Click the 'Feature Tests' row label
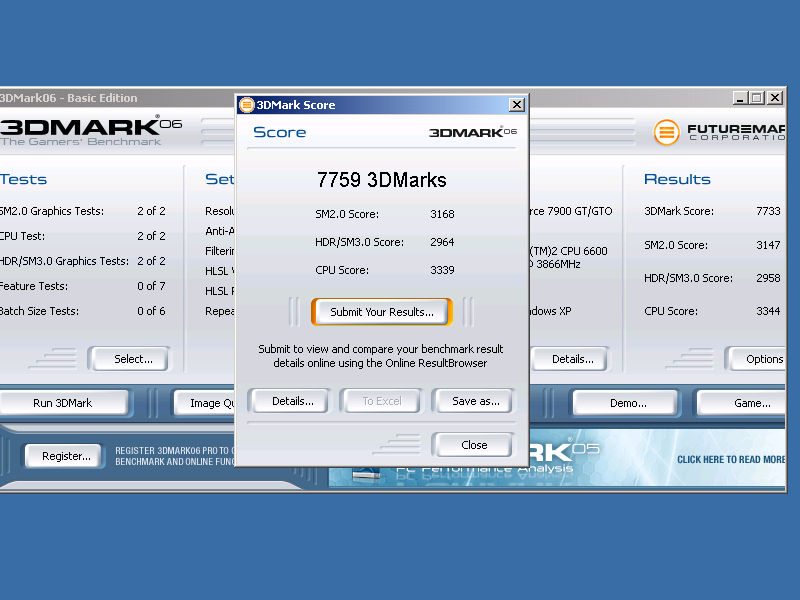This screenshot has height=600, width=800. point(34,286)
